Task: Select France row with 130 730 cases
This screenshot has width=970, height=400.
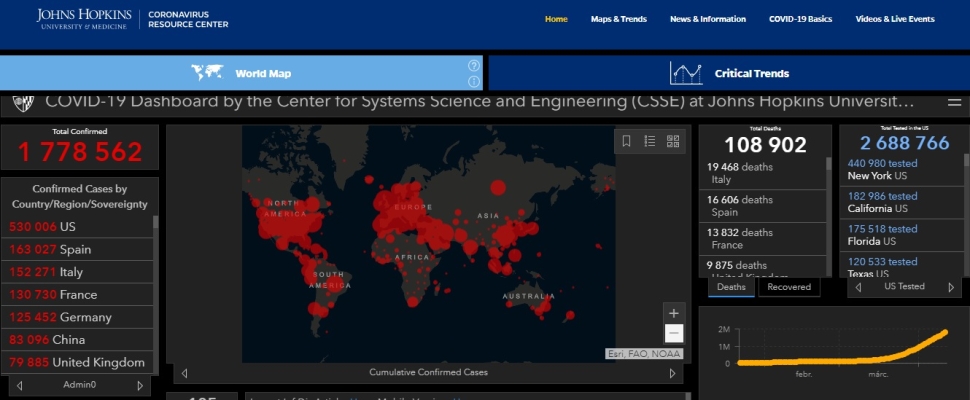Action: (77, 295)
